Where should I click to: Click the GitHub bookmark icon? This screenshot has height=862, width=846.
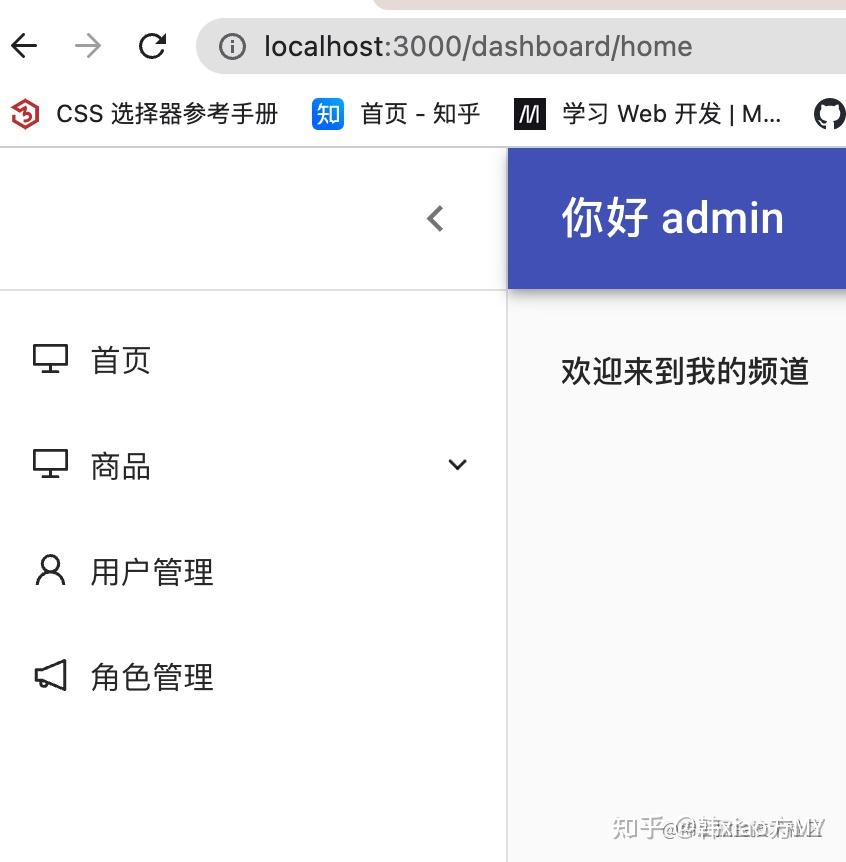pyautogui.click(x=830, y=114)
